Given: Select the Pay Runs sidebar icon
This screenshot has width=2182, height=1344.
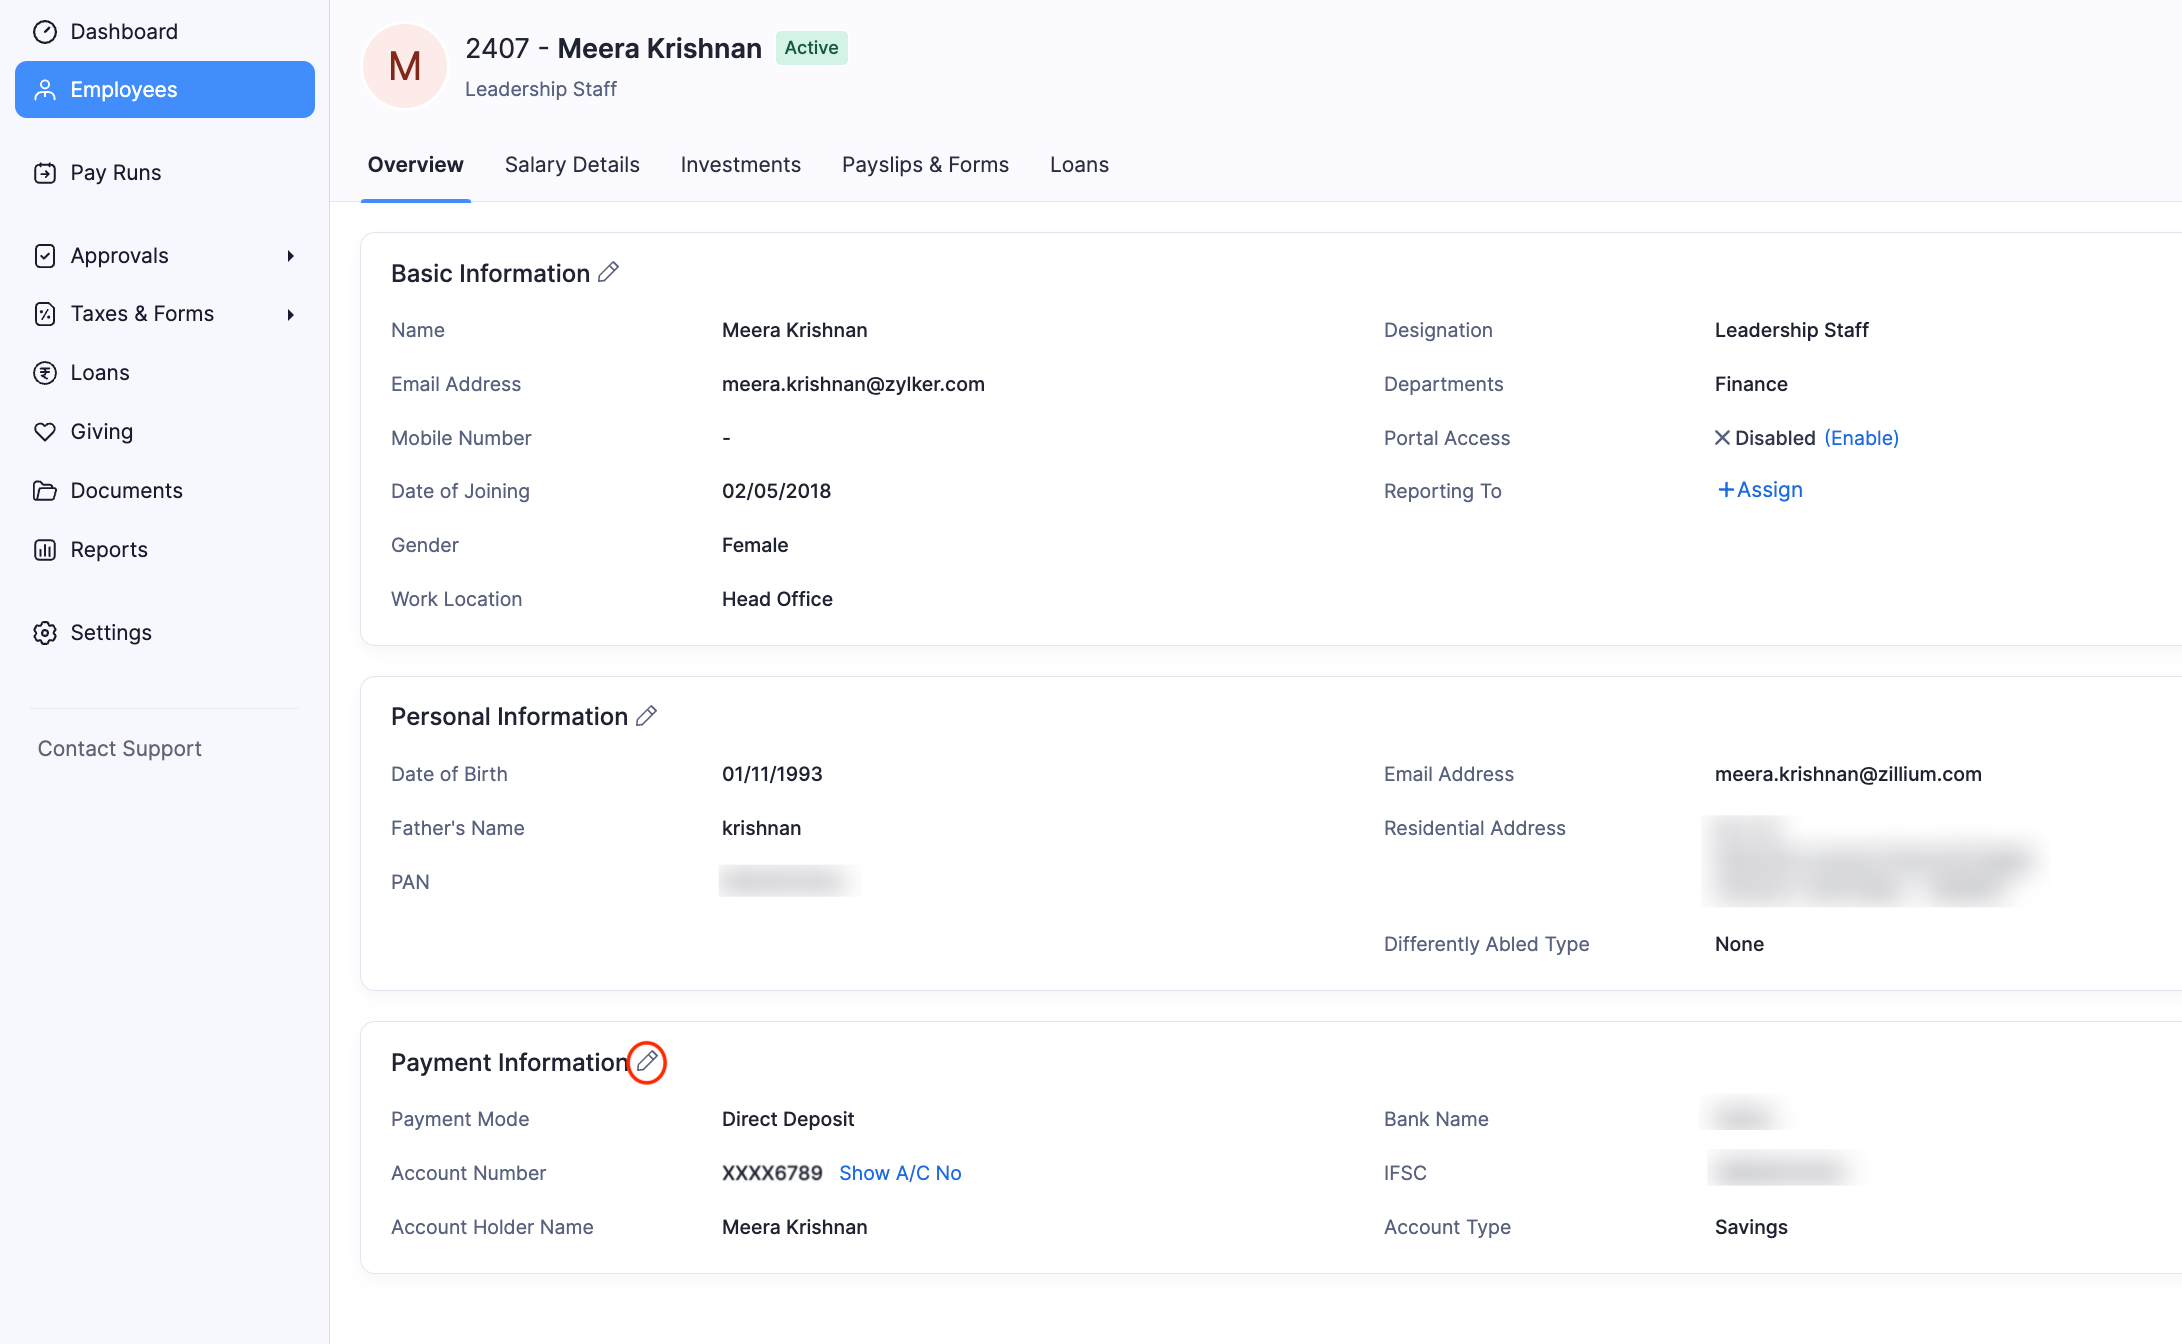Looking at the screenshot, I should pos(45,172).
